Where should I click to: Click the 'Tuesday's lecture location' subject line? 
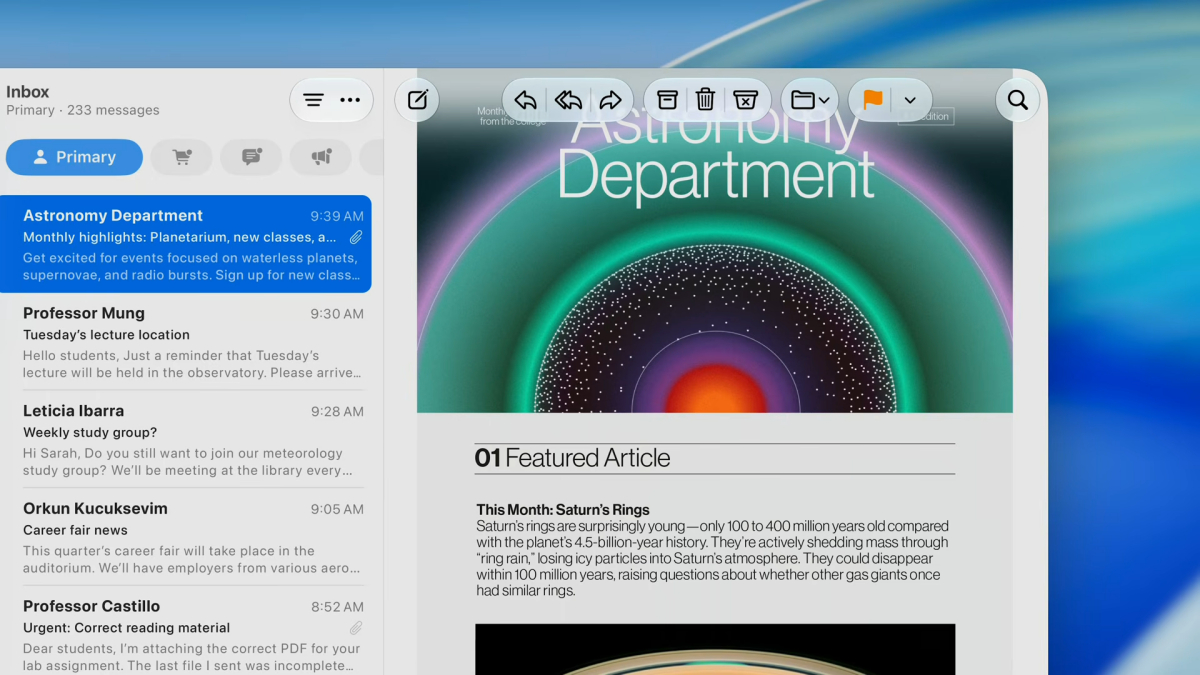pyautogui.click(x=106, y=335)
